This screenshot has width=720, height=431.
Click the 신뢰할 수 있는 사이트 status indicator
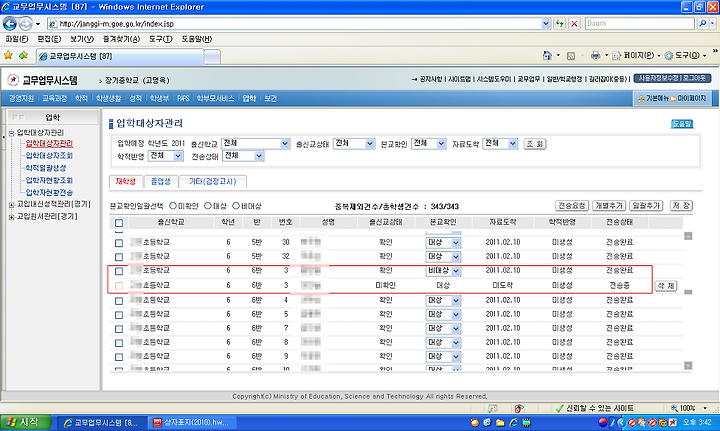tap(595, 408)
